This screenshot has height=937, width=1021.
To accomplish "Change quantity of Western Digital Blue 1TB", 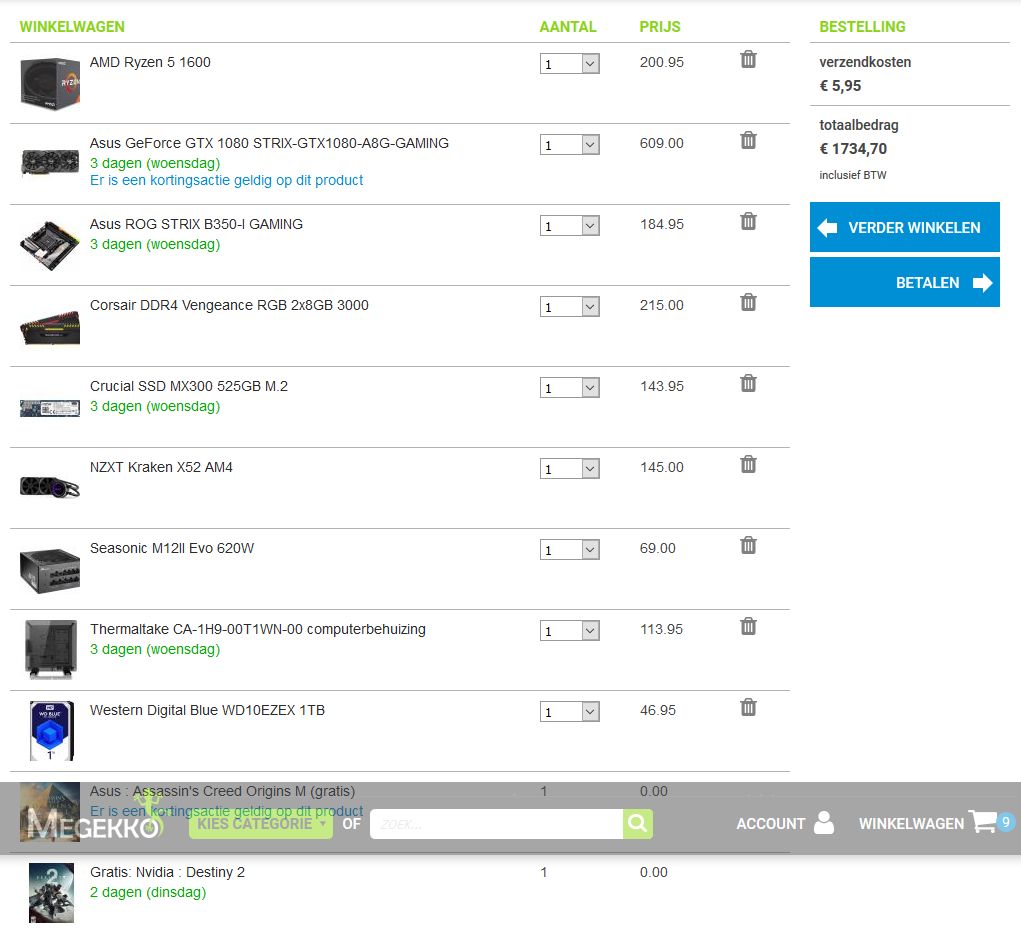I will point(570,712).
